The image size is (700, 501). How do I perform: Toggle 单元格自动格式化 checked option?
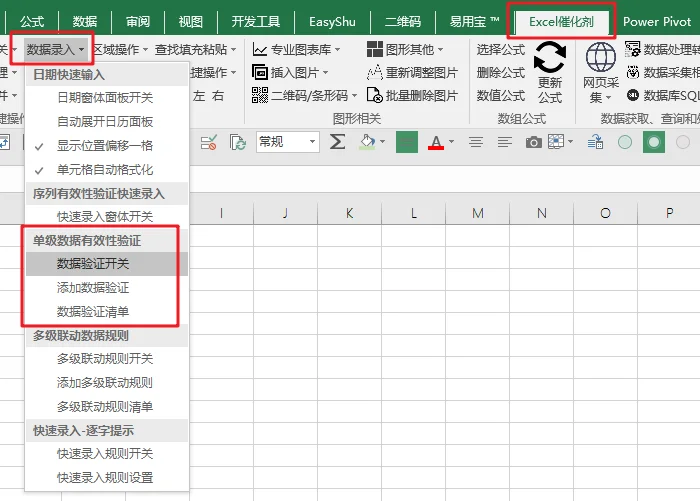click(x=107, y=170)
